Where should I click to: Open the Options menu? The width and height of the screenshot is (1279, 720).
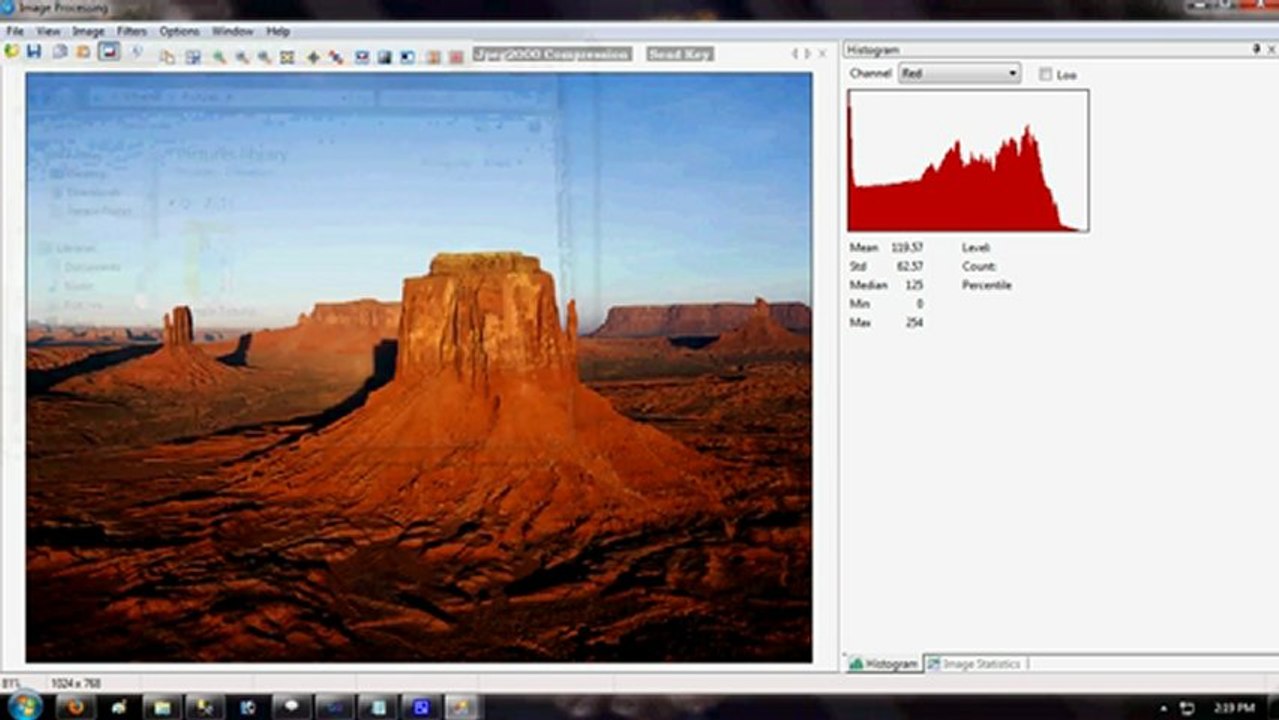tap(179, 31)
